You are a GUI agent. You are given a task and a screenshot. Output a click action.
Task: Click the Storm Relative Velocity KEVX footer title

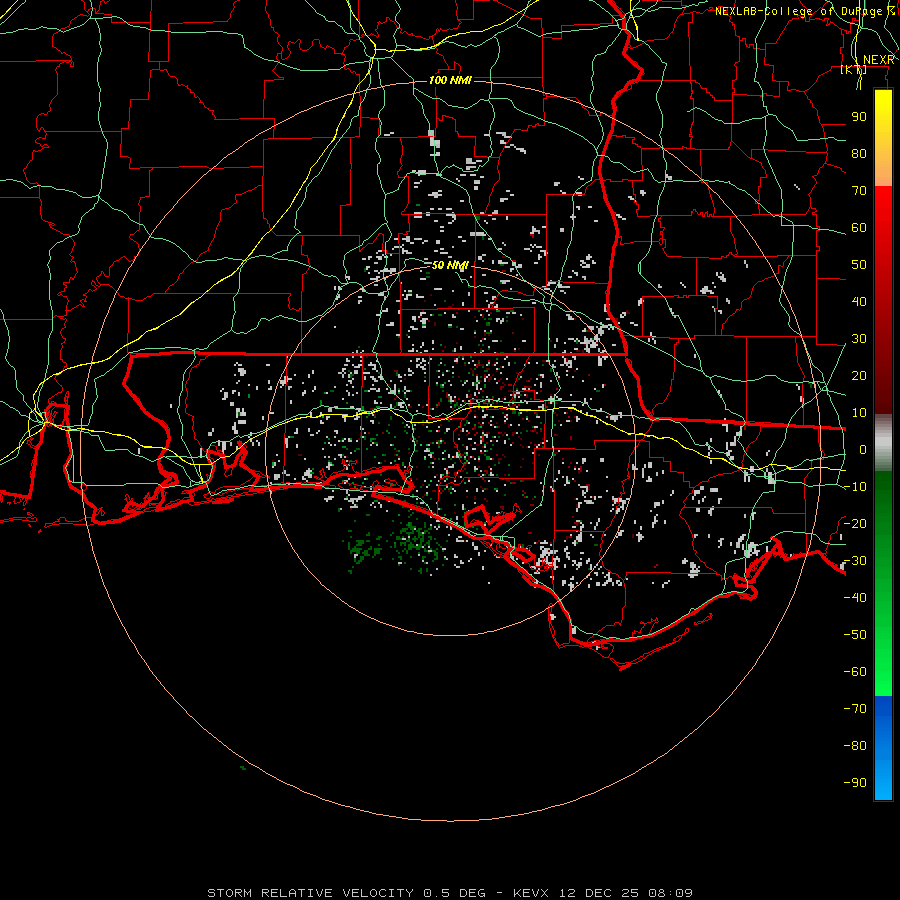450,893
